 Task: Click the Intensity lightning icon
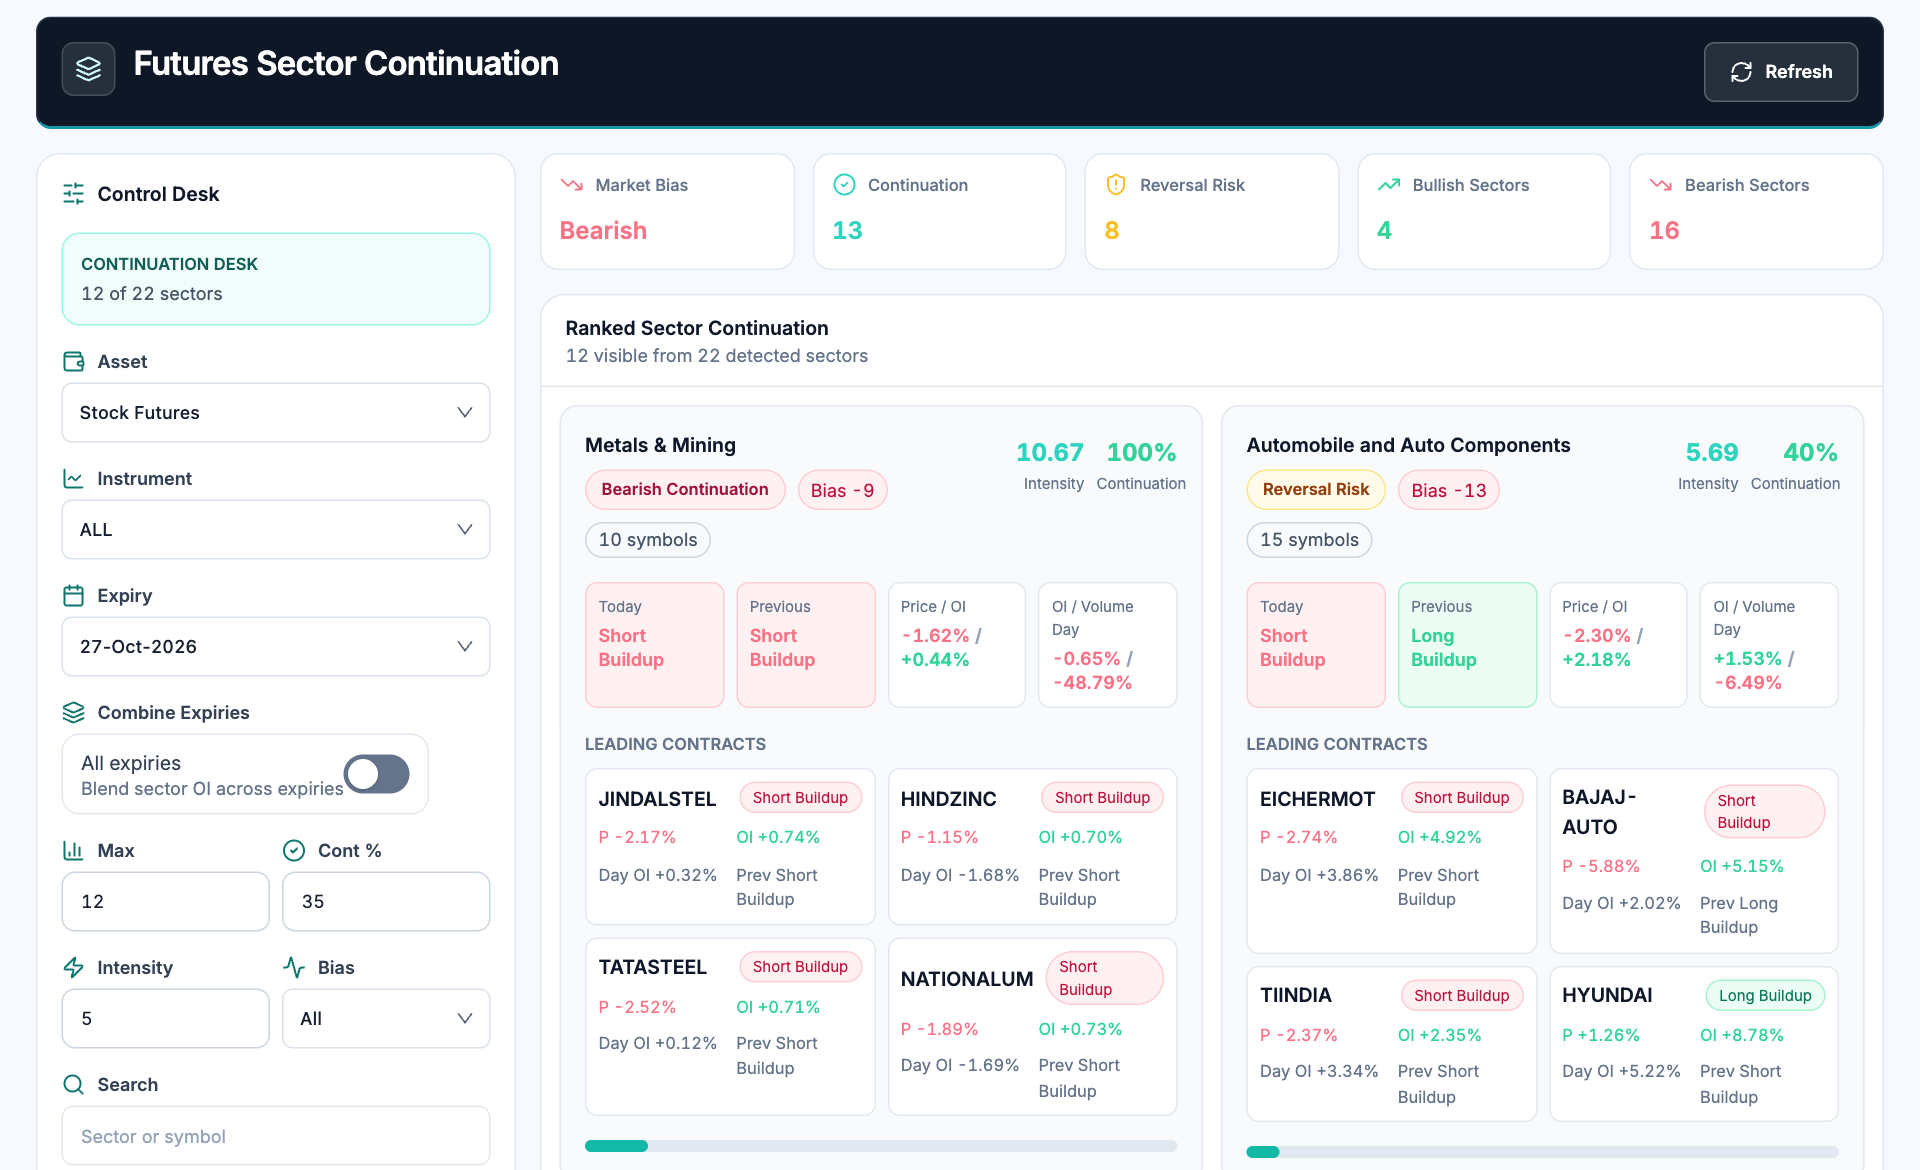(74, 967)
